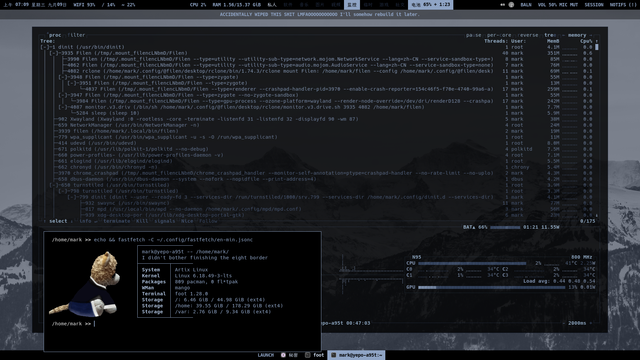Screen dimensions: 640x360
Task: Click the CPU 2% top bar module
Action: pyautogui.click(x=198, y=5)
